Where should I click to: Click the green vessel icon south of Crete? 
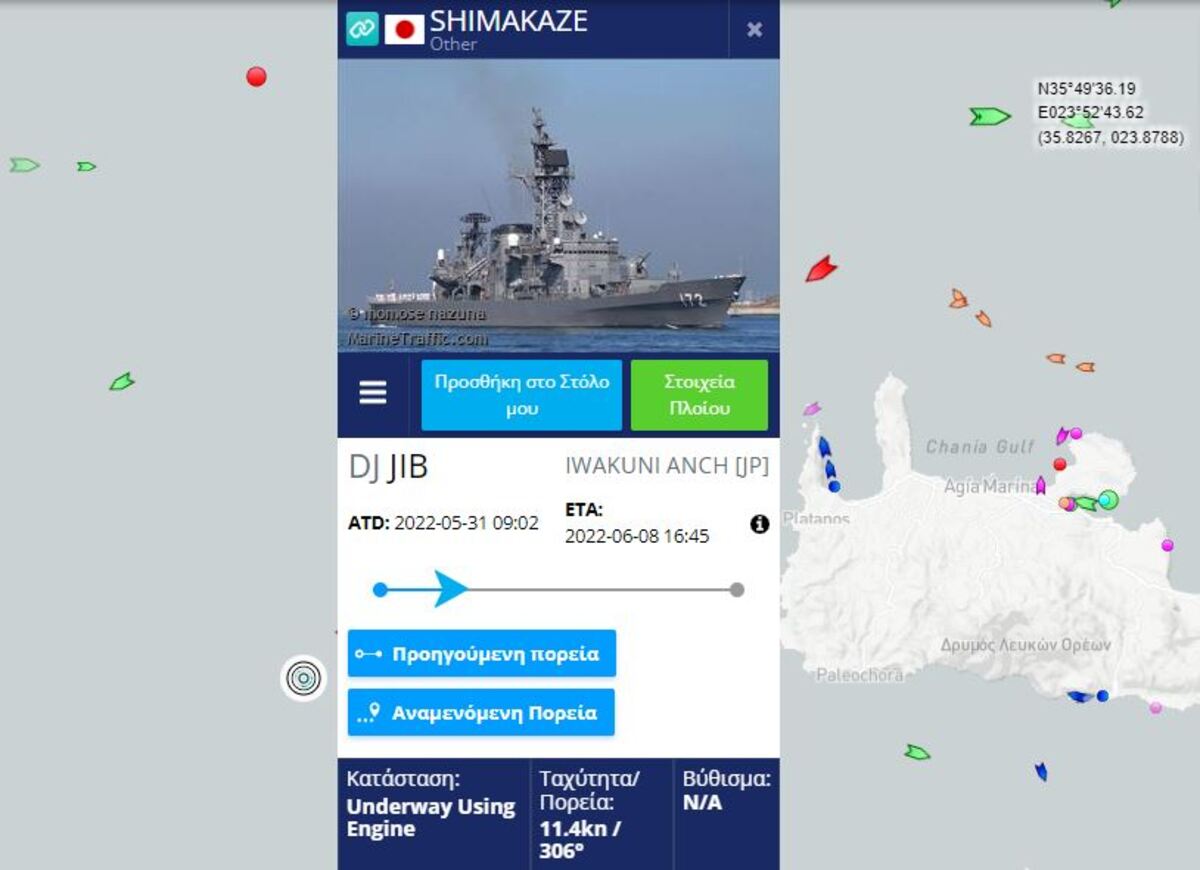pos(917,752)
